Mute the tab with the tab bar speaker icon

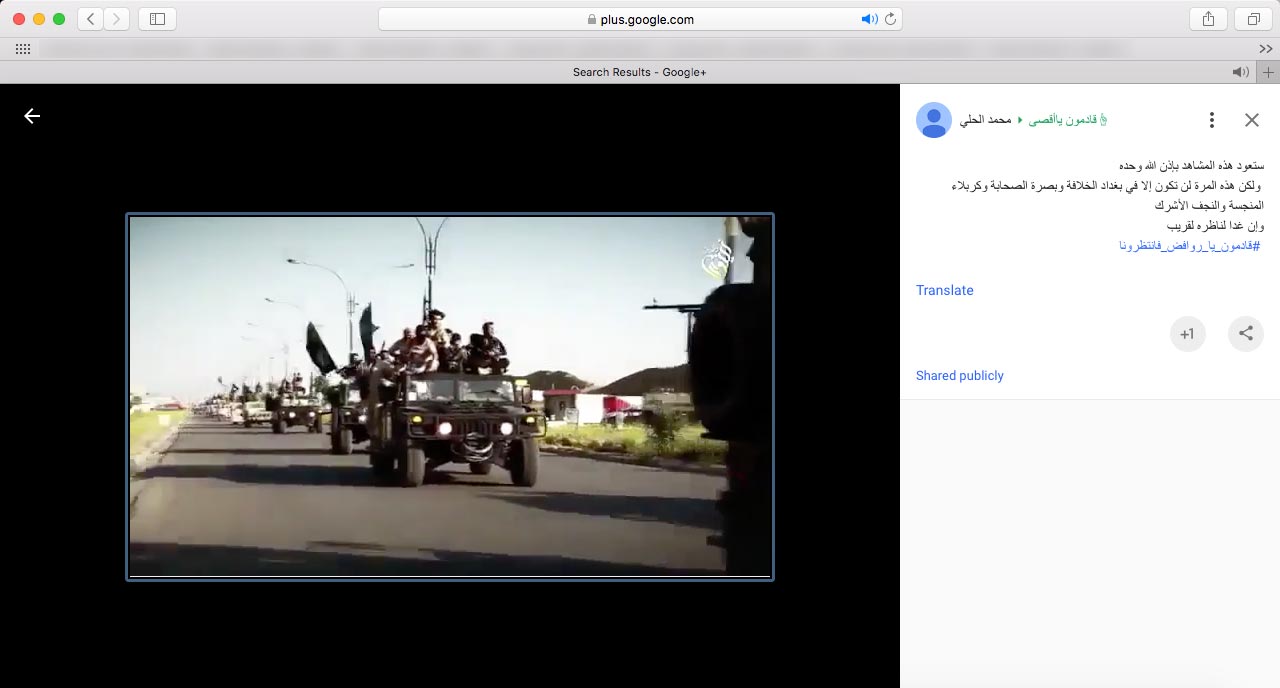1240,72
